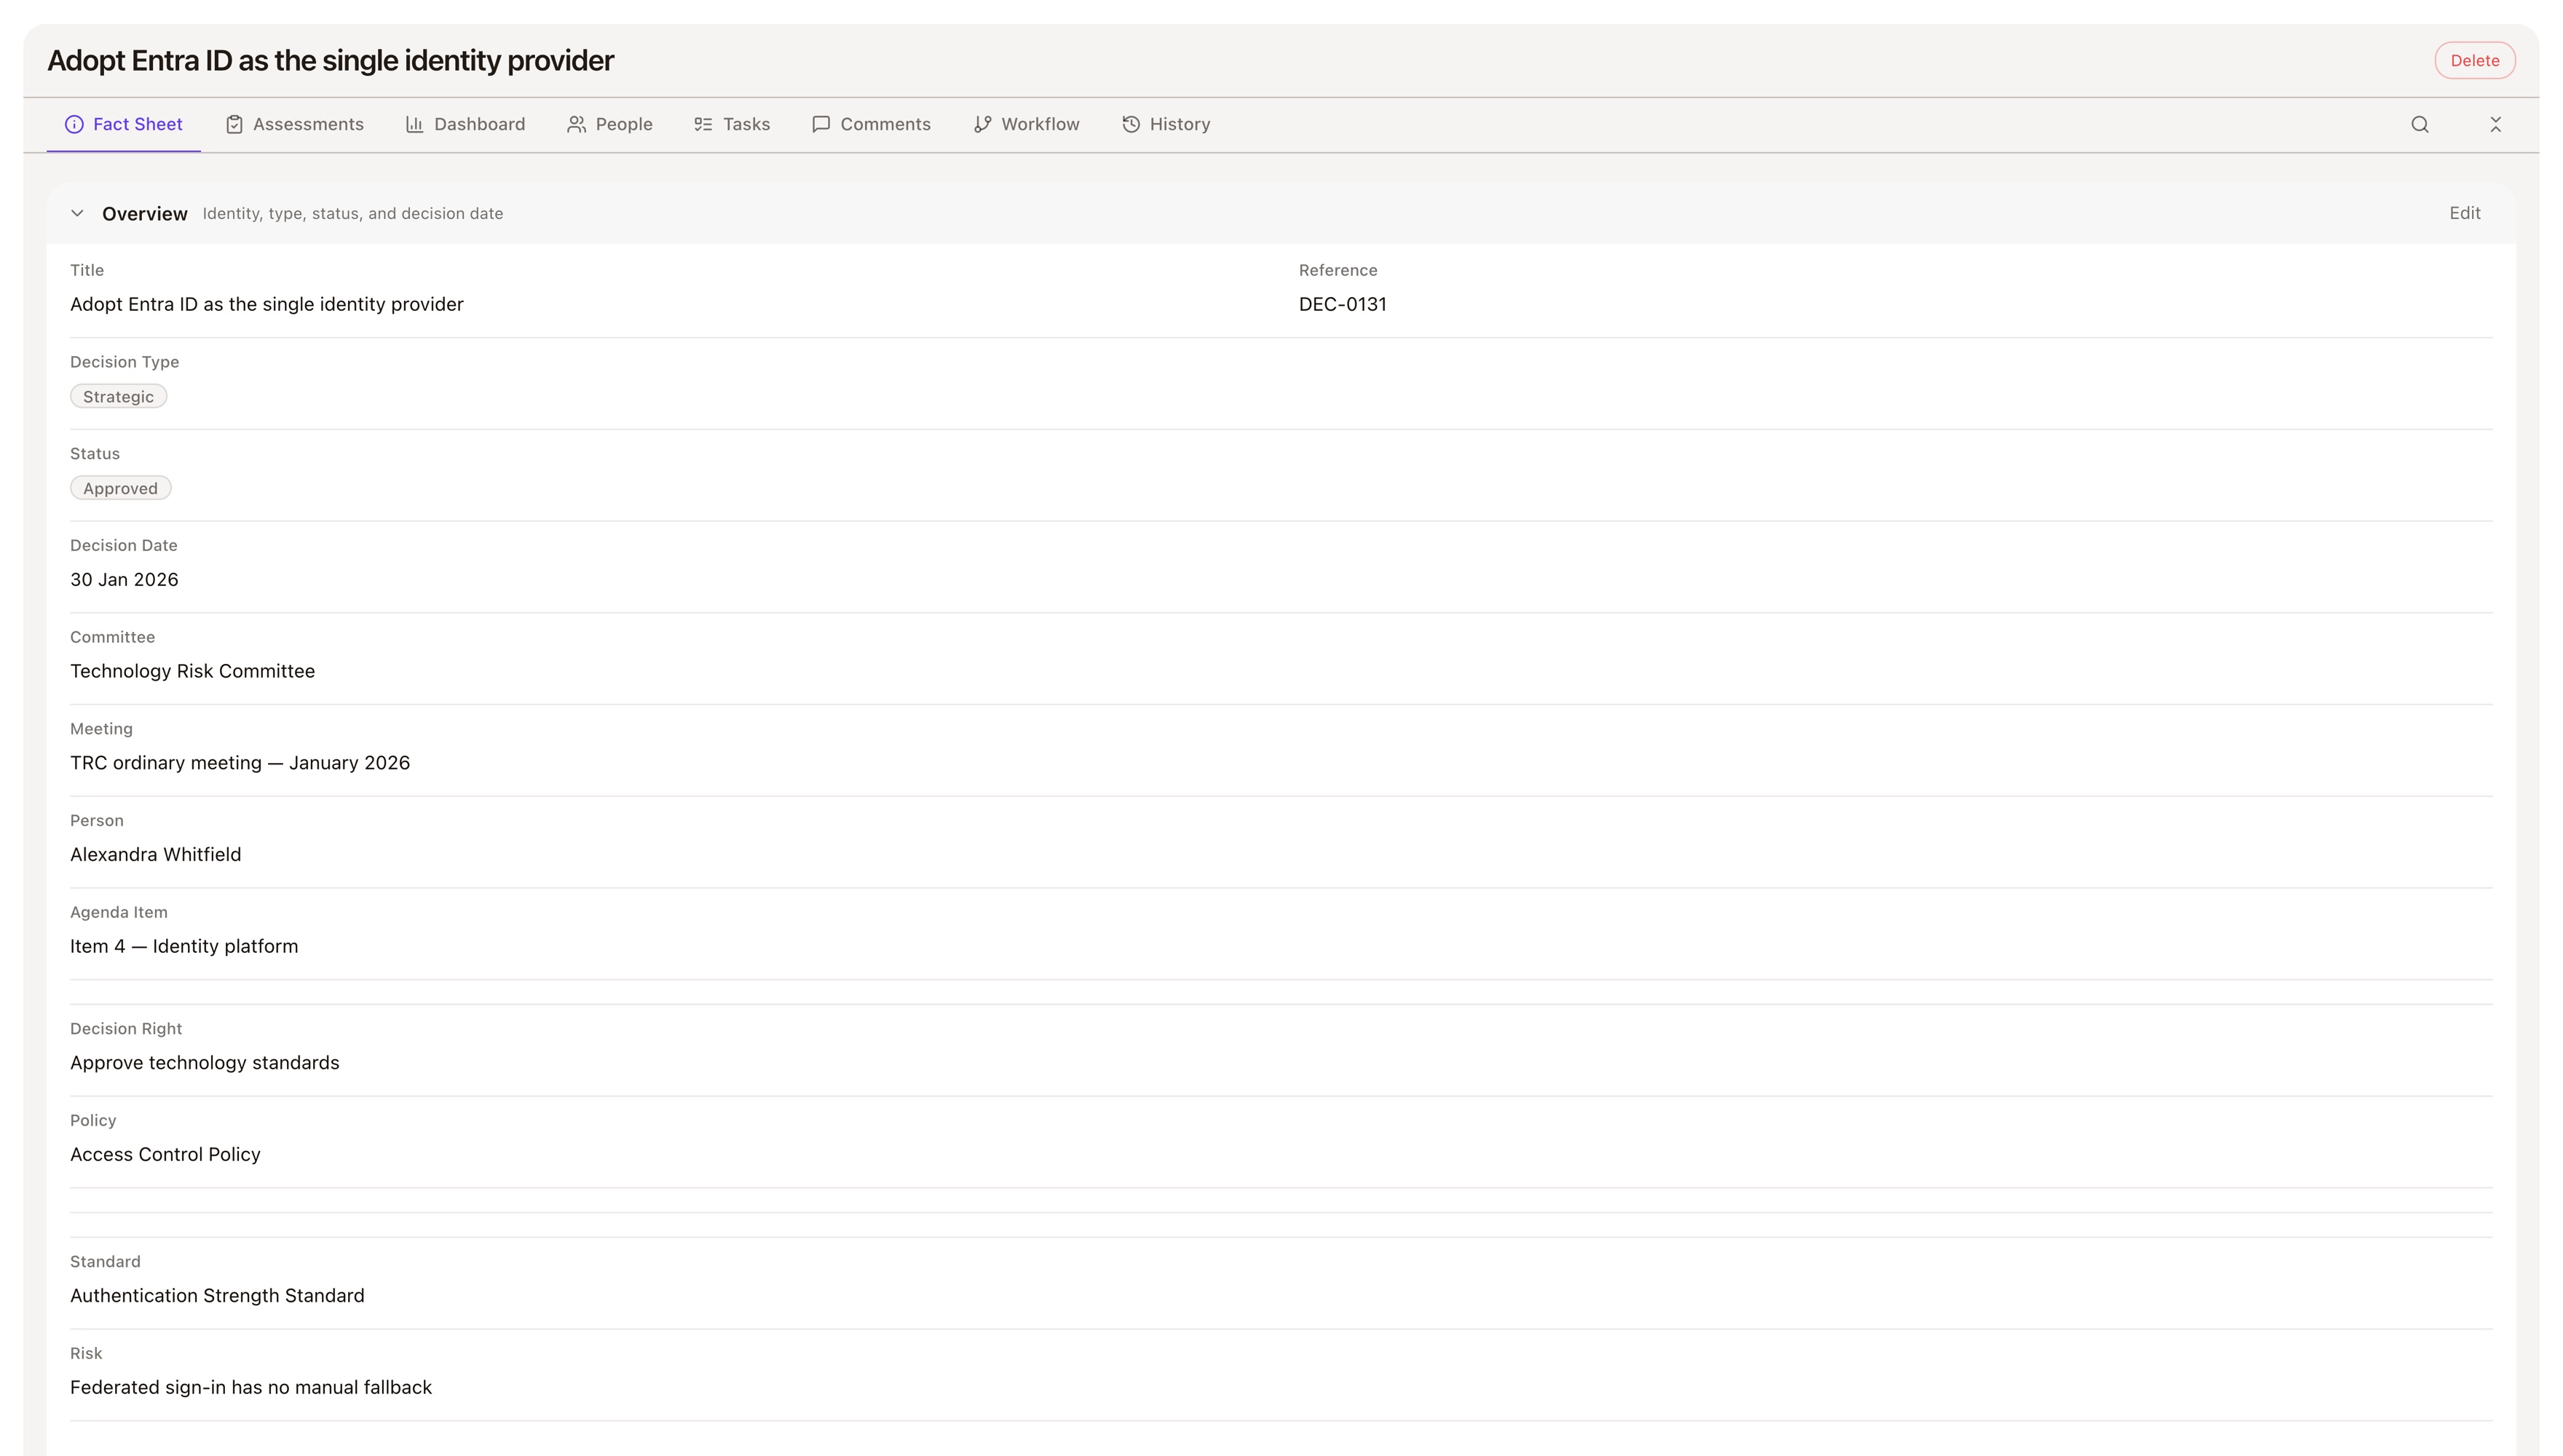
Task: Open the History tab
Action: point(1166,124)
